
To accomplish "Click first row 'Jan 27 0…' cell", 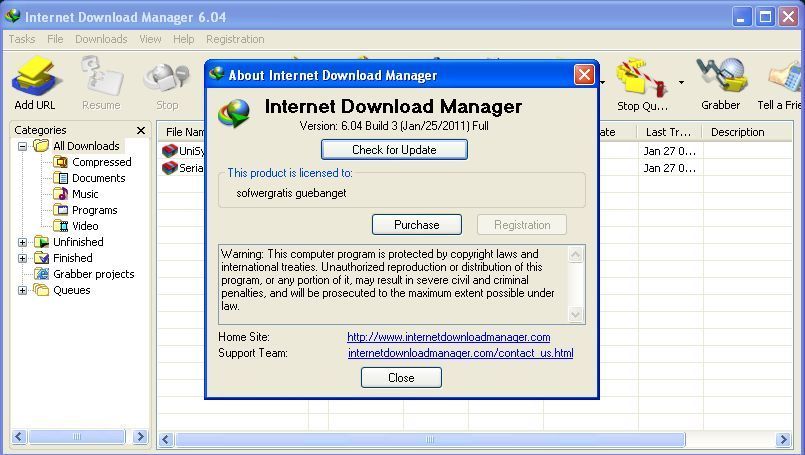I will pos(670,151).
